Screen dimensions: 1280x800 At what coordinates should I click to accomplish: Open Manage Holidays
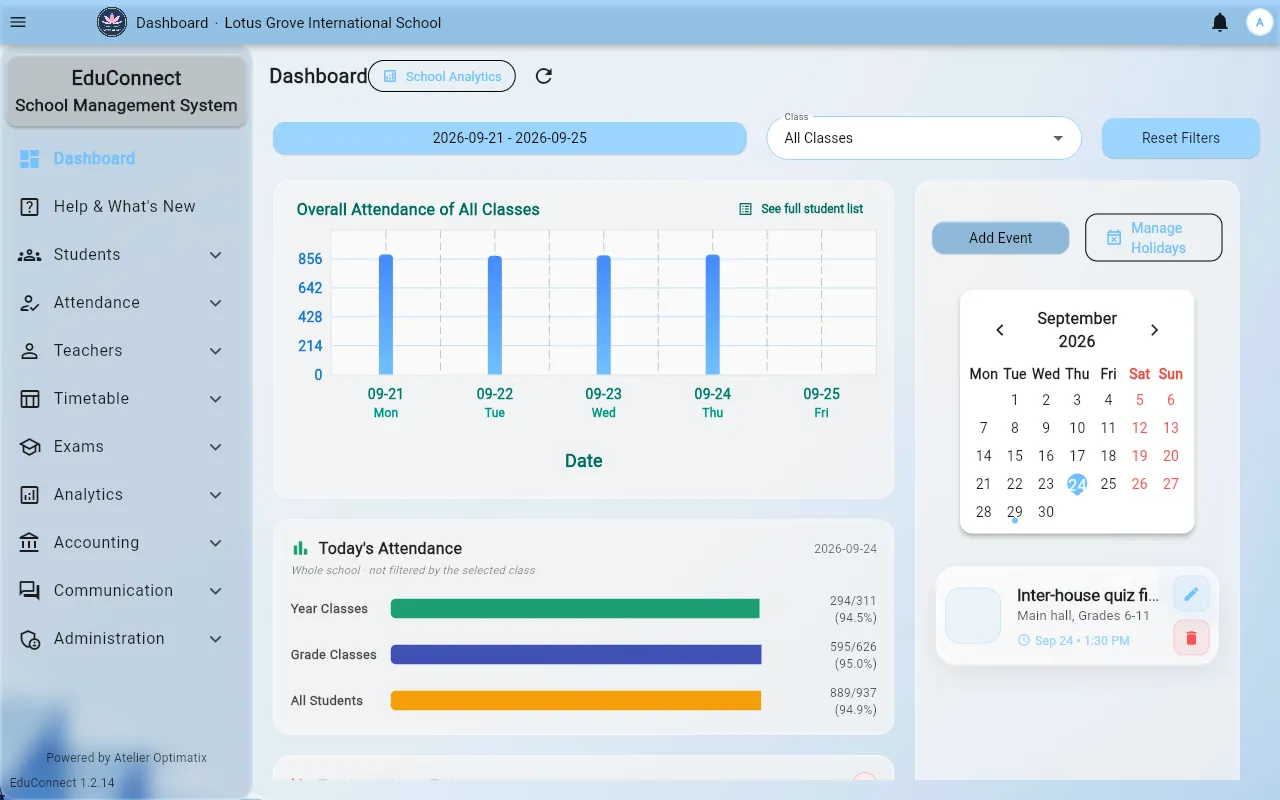[x=1154, y=238]
